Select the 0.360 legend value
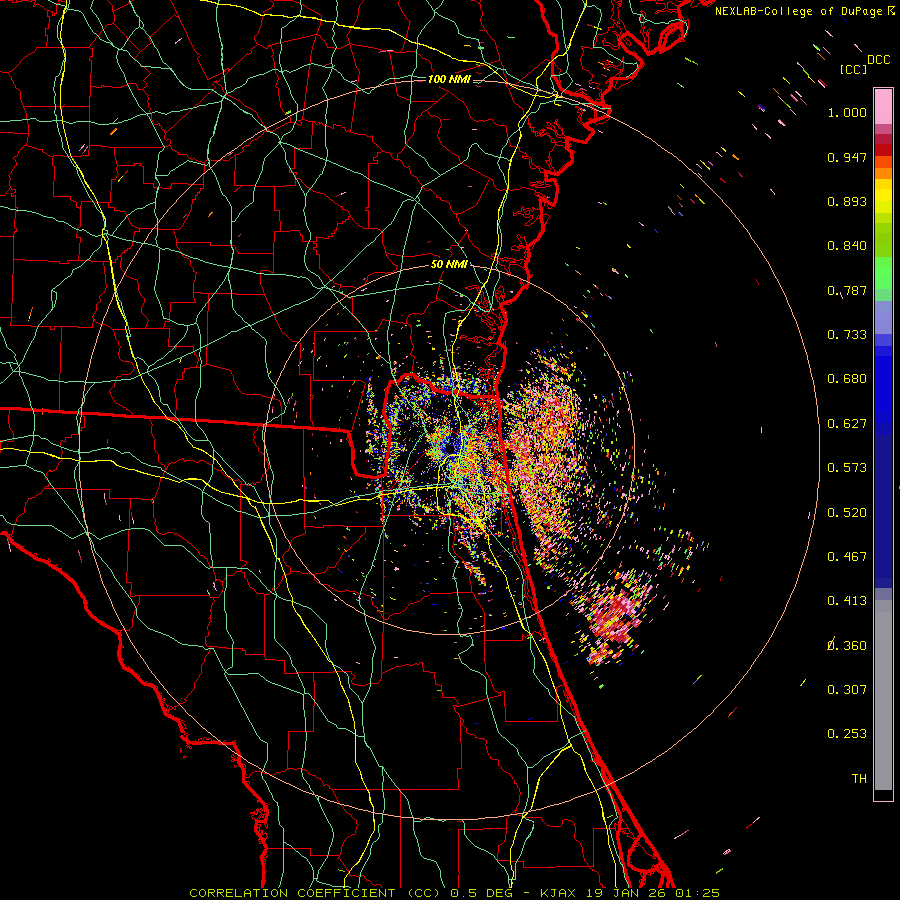 coord(847,646)
